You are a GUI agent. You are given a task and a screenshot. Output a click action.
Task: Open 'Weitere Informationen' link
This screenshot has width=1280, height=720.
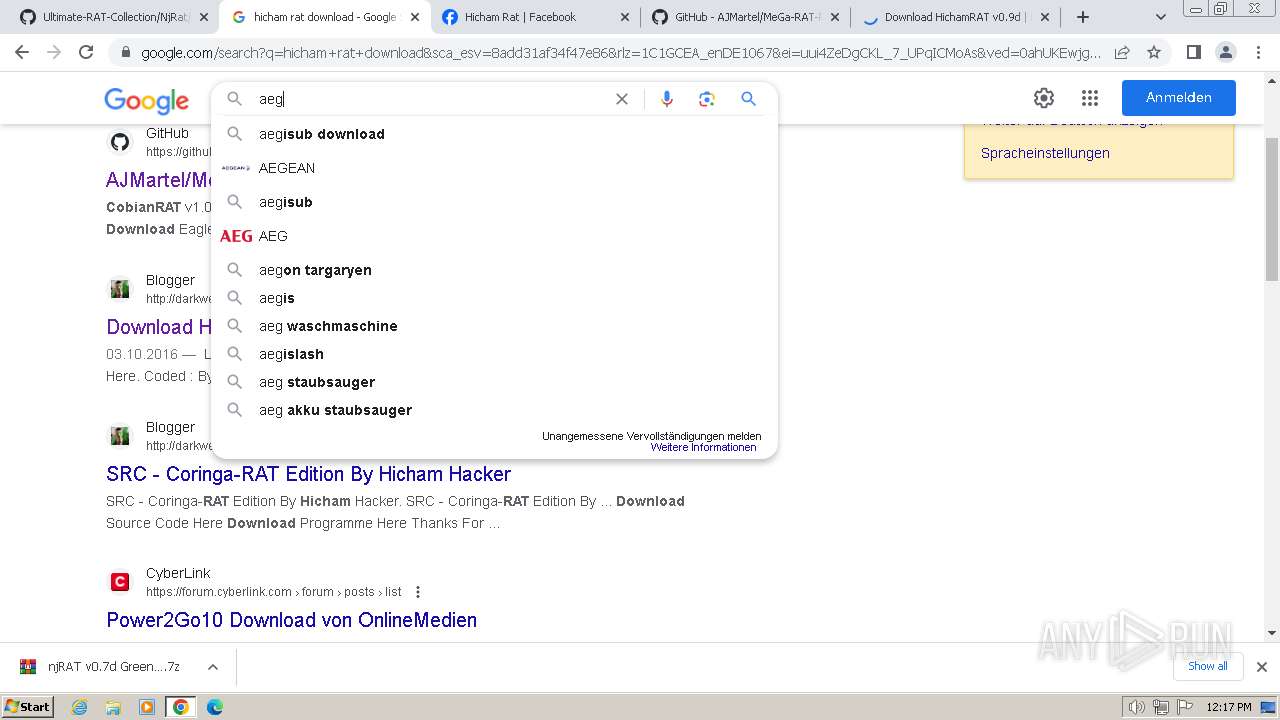(703, 447)
